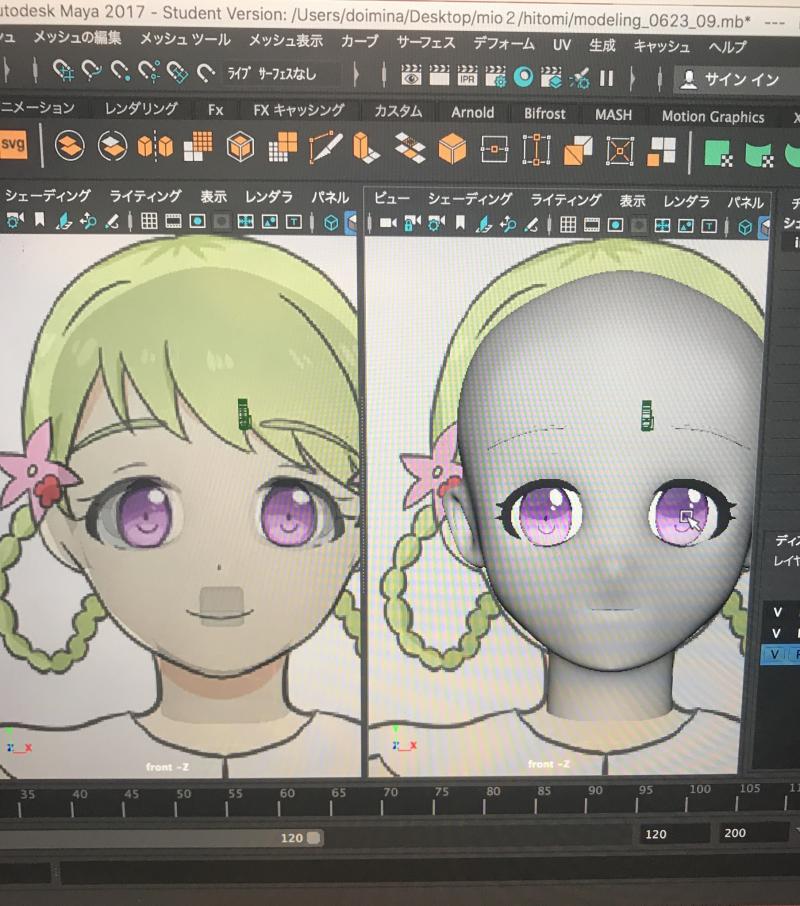This screenshot has height=906, width=800.
Task: Toggle Snap to Grids magnet icon
Action: tap(64, 70)
